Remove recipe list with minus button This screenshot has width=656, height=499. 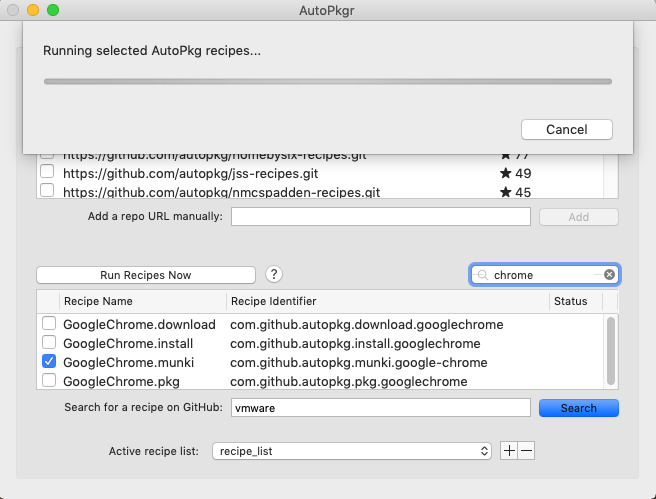click(x=527, y=451)
